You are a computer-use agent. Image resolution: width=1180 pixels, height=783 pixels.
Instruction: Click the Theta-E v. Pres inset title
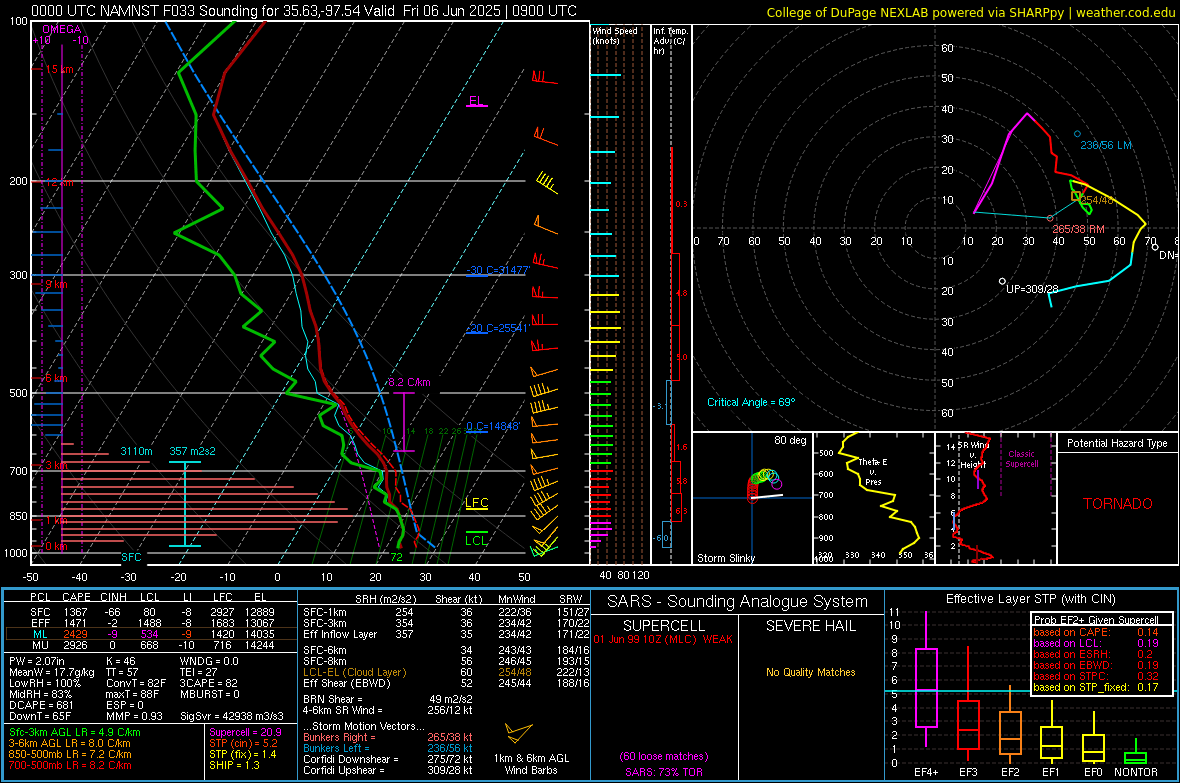click(873, 471)
